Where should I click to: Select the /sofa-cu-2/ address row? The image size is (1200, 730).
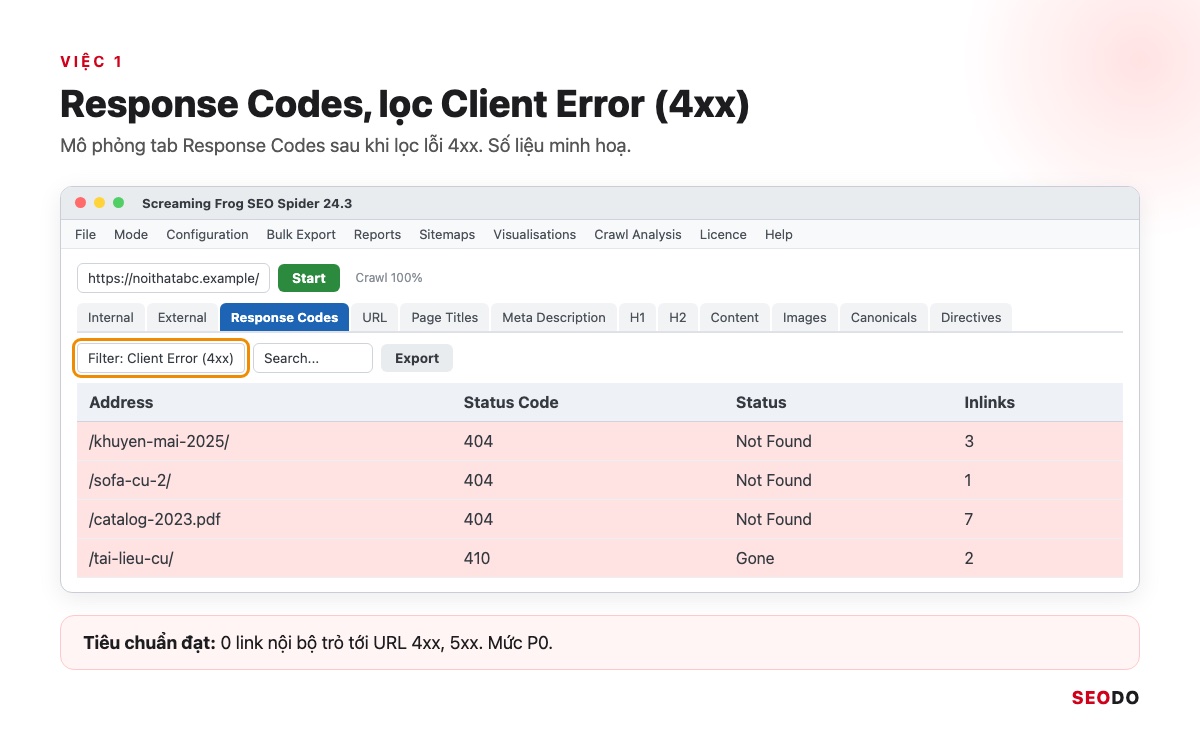600,480
